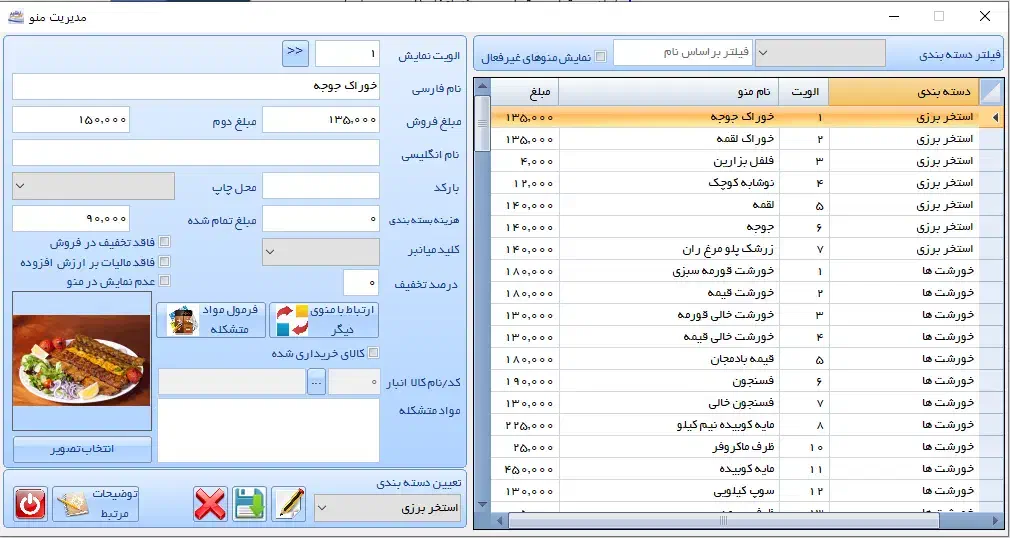Click the red X delete icon

click(x=210, y=504)
